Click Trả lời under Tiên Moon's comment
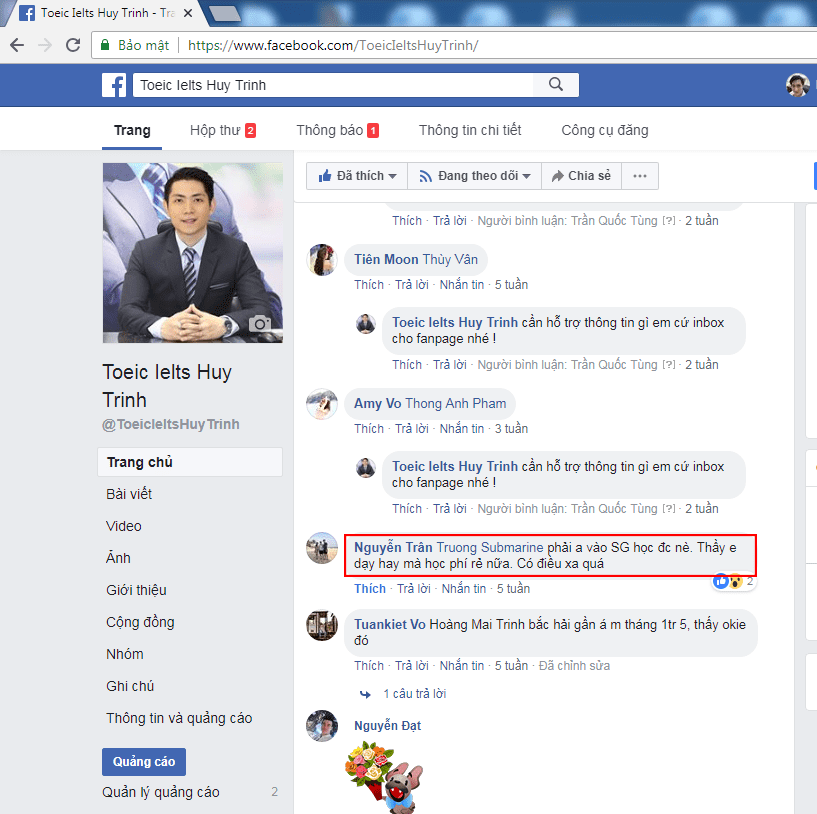 coord(412,285)
